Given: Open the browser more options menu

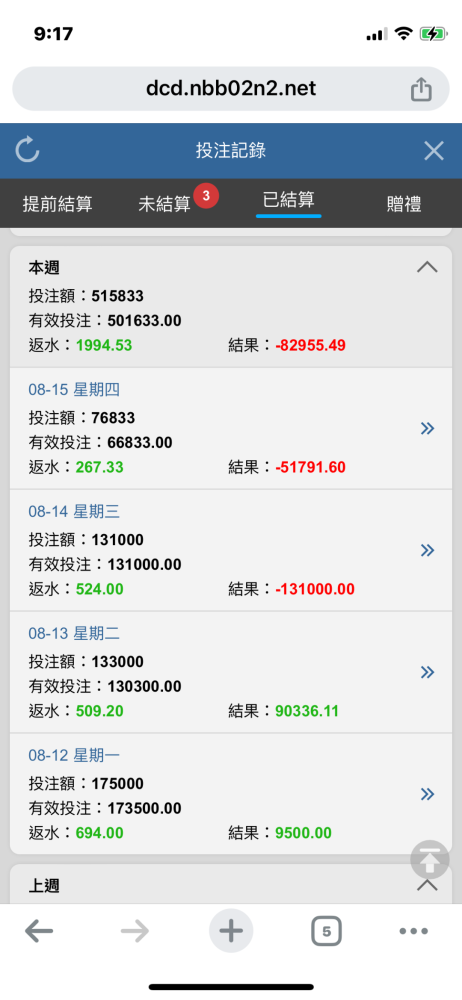Looking at the screenshot, I should [x=414, y=932].
